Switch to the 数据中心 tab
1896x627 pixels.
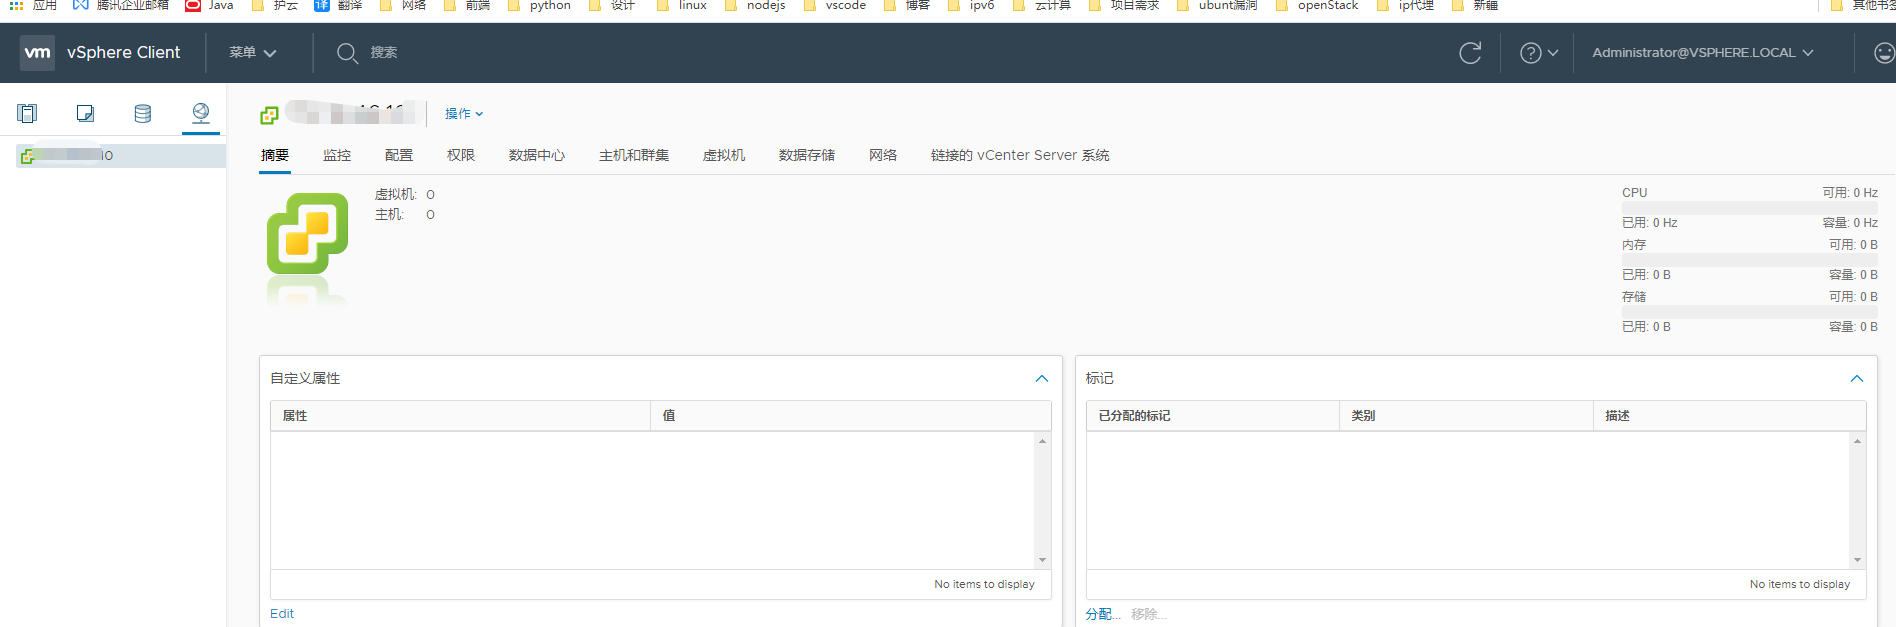(x=537, y=156)
